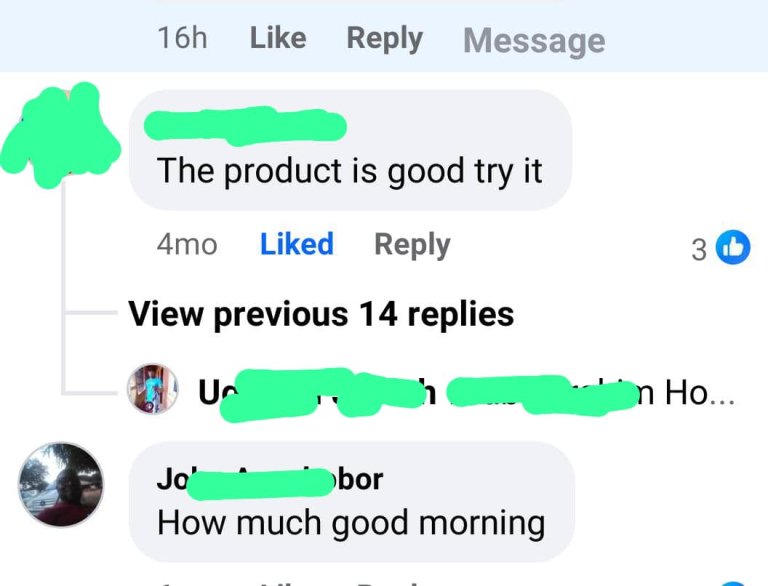The image size is (768, 586).
Task: Open the small round avatar of the nested reply
Action: 152,389
